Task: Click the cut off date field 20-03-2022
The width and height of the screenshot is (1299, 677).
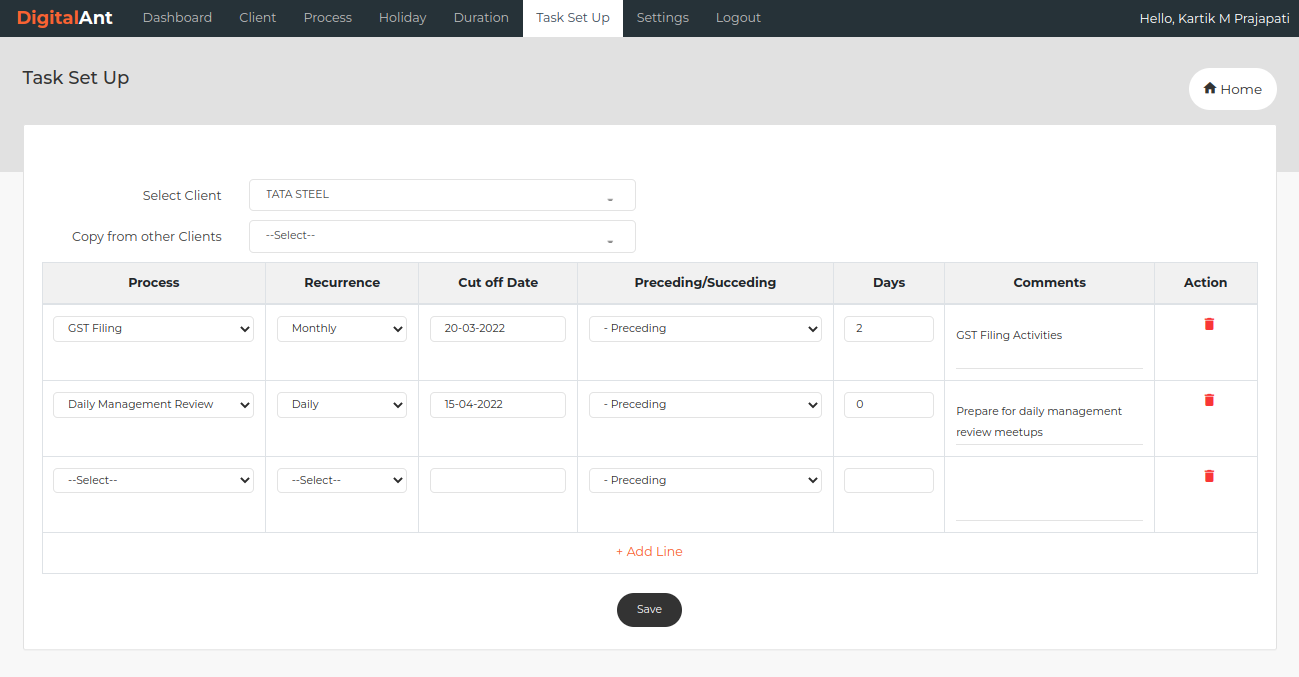Action: tap(497, 329)
